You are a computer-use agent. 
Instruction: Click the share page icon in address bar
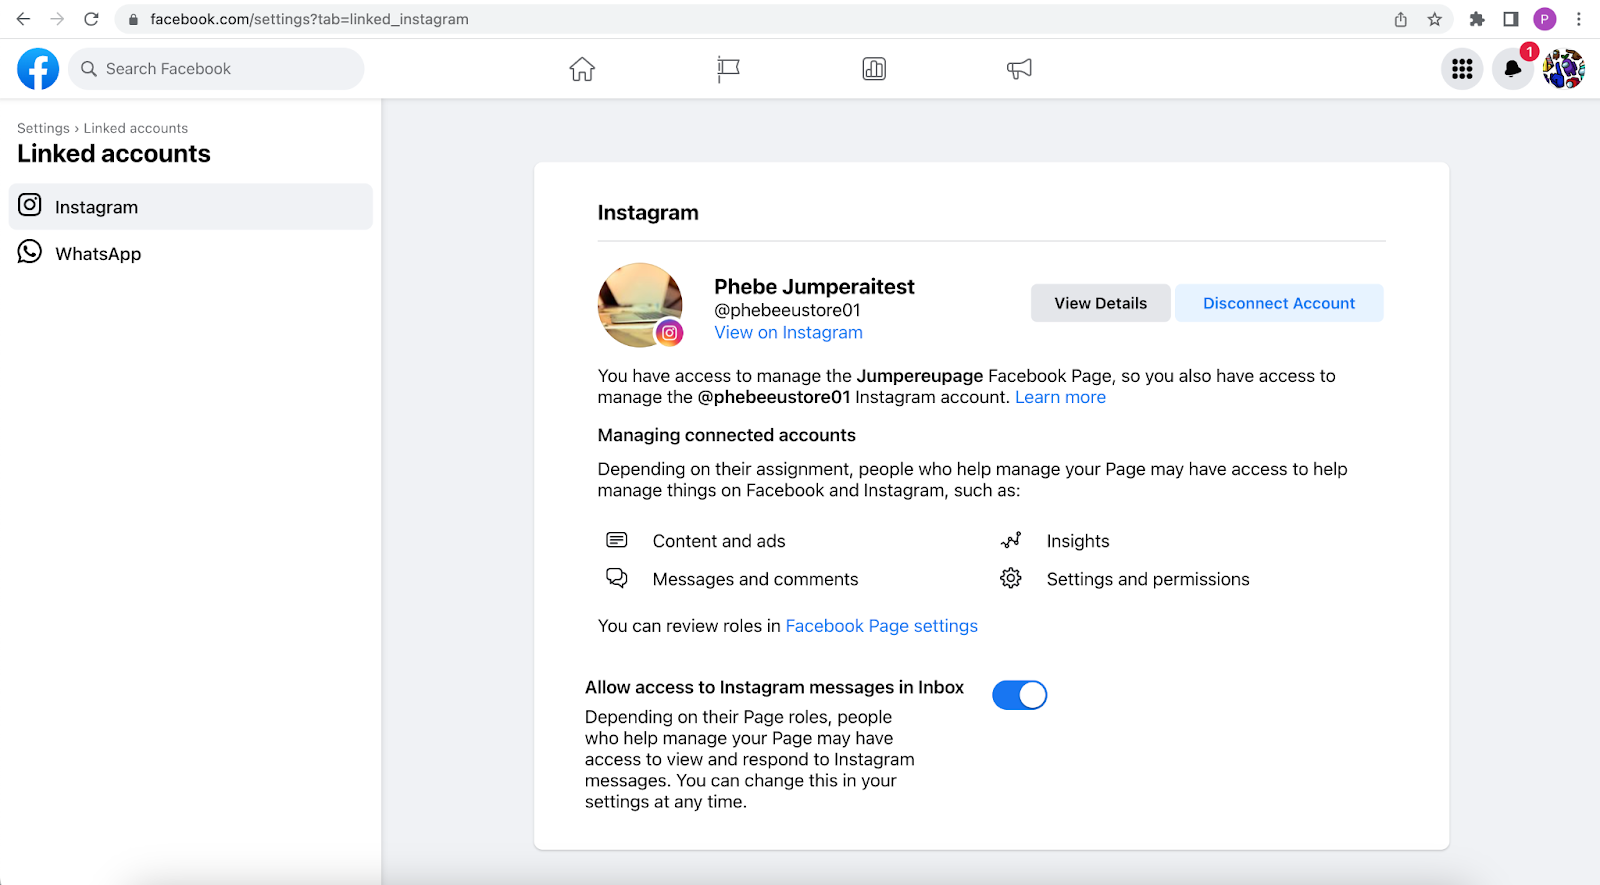click(x=1401, y=19)
